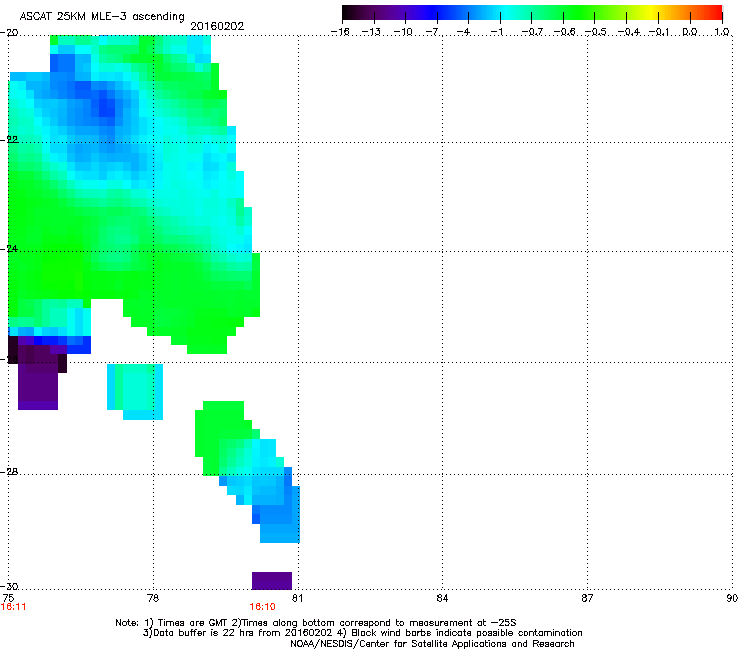Screen dimensions: 740x650
Task: Click the "-0.7" label on the color scale
Action: click(x=532, y=32)
